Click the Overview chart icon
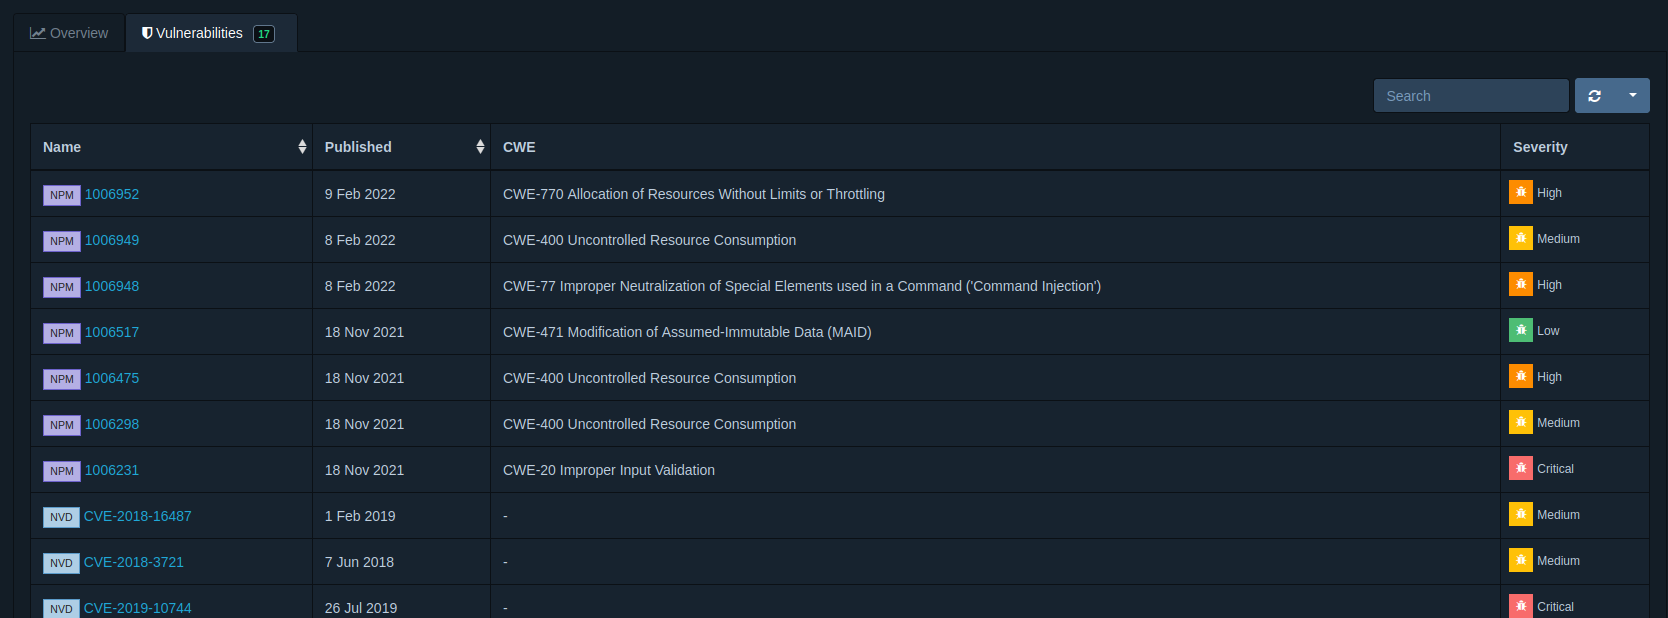Screen dimensions: 1668x618 tap(38, 33)
